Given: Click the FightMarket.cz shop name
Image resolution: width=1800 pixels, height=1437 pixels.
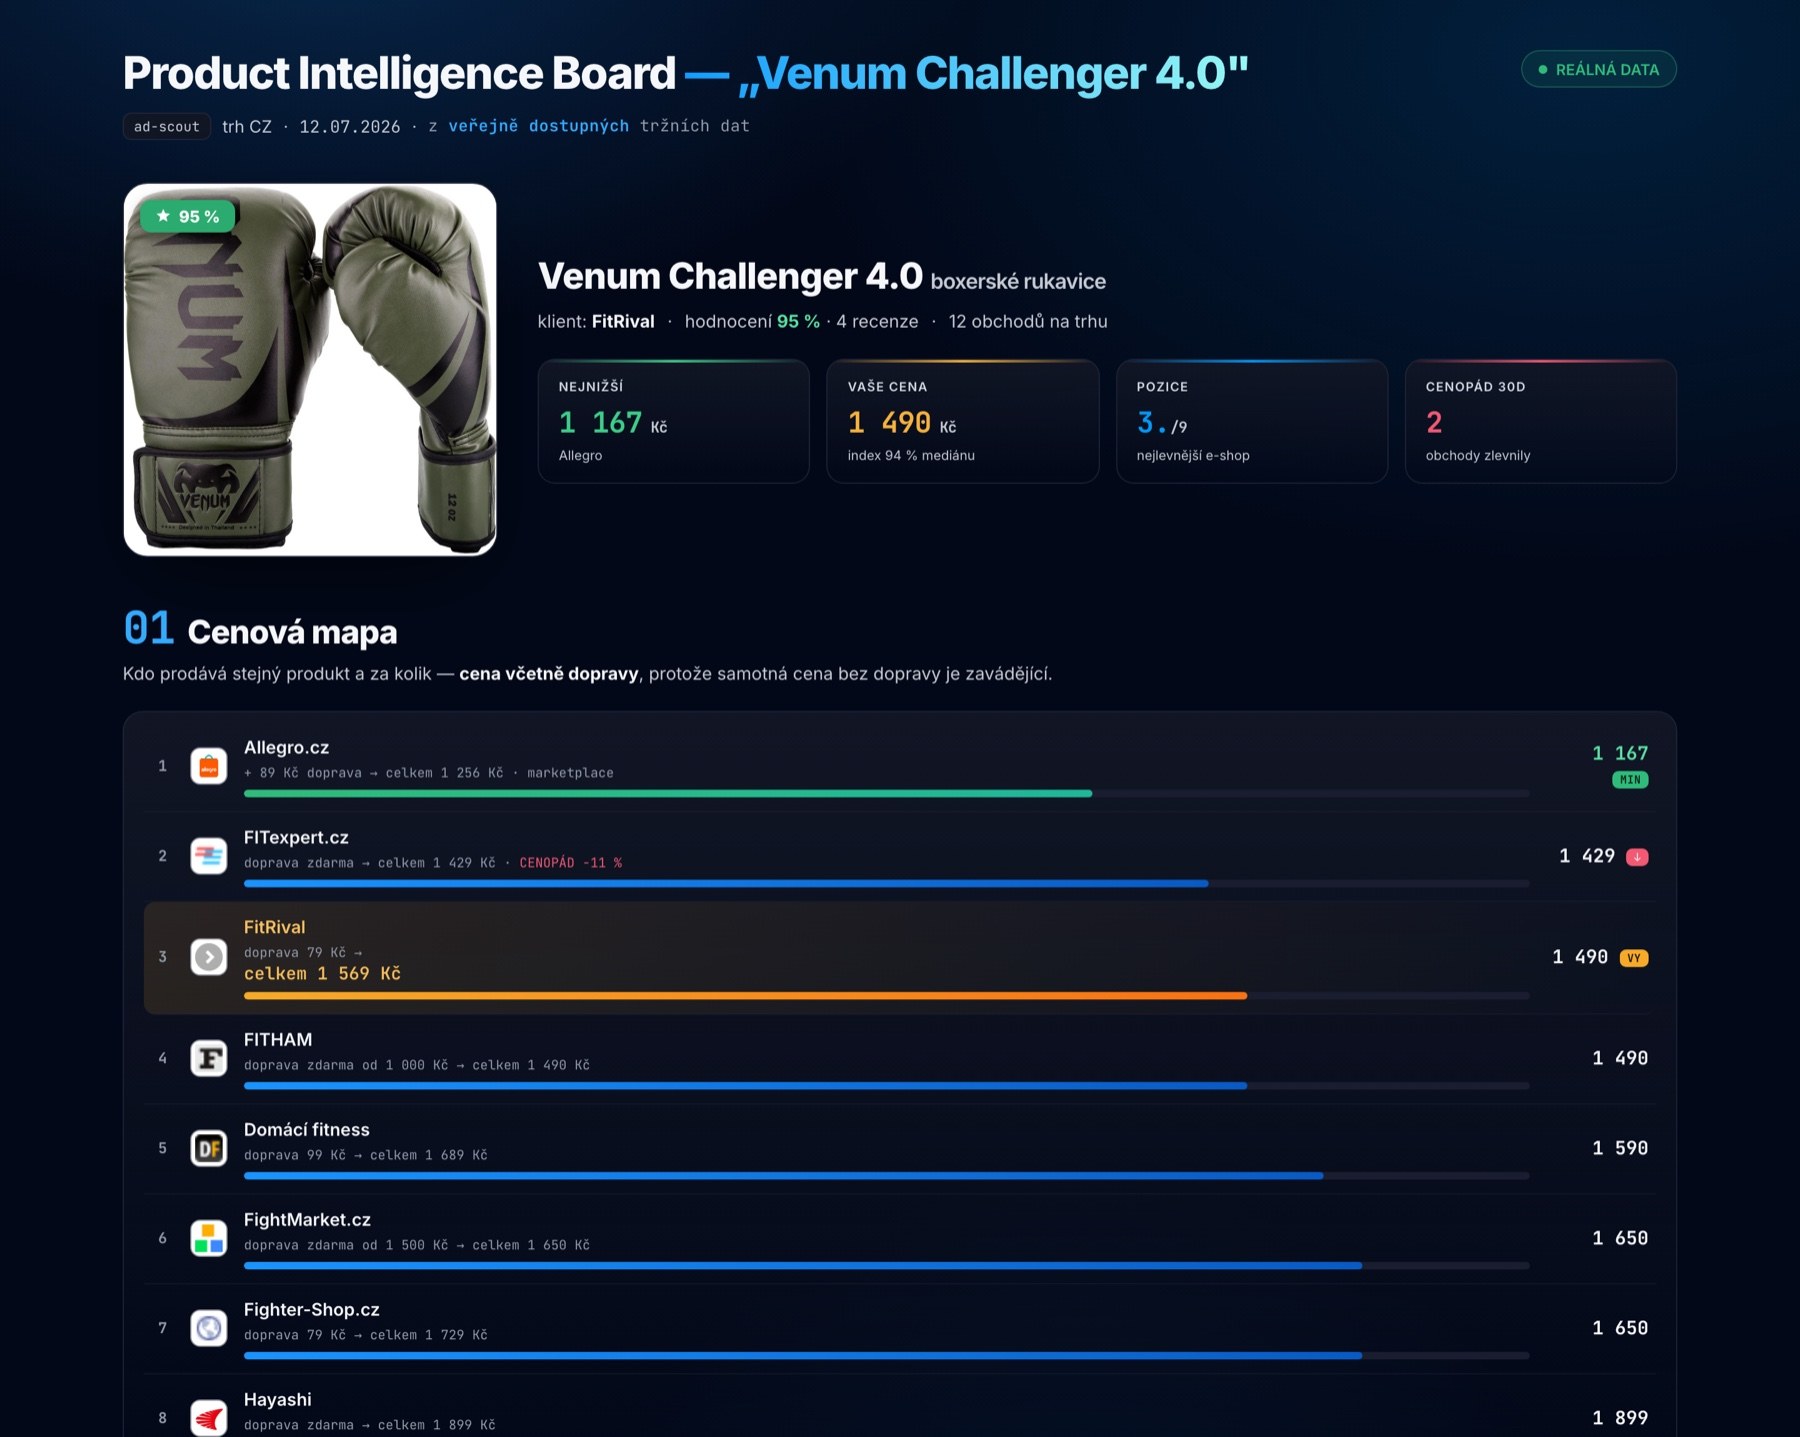Looking at the screenshot, I should (x=307, y=1220).
